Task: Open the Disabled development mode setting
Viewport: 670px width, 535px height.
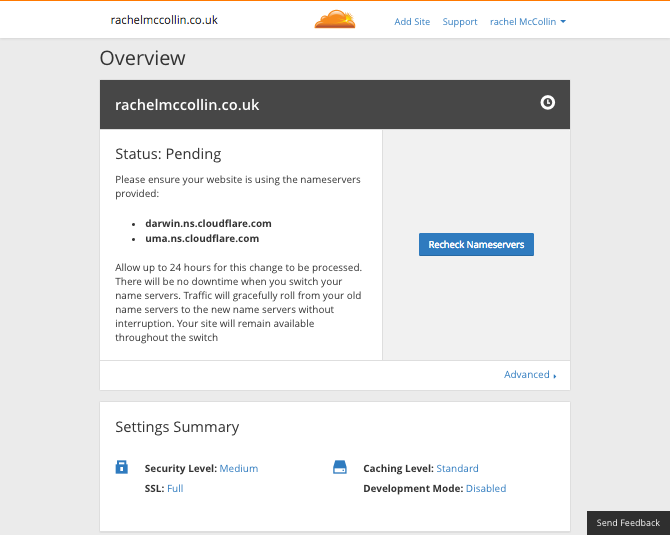Action: click(486, 488)
